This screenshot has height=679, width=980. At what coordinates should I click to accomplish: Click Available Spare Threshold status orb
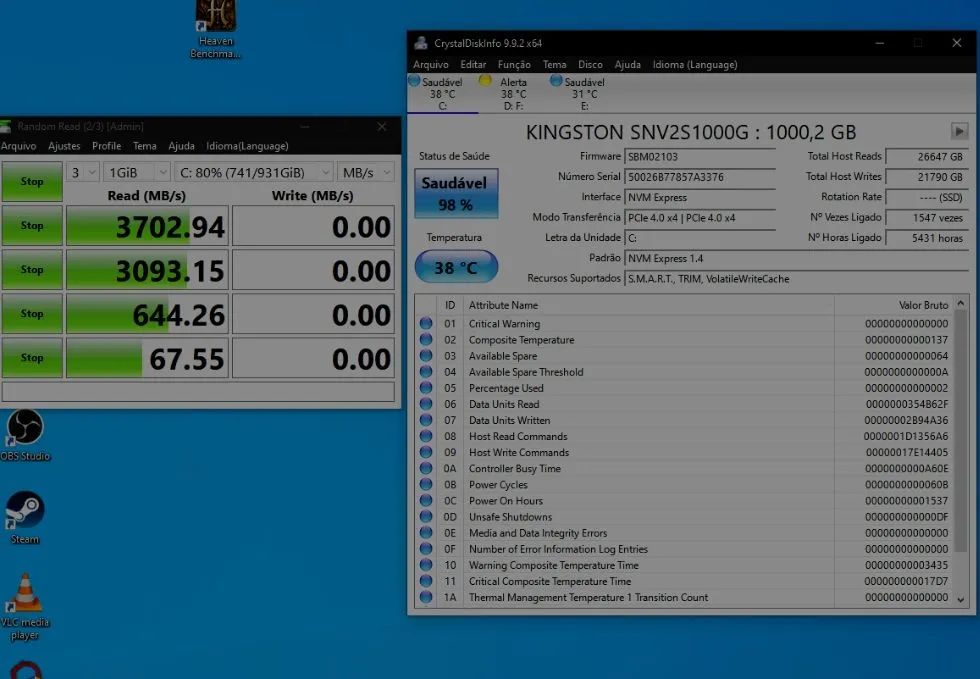426,371
